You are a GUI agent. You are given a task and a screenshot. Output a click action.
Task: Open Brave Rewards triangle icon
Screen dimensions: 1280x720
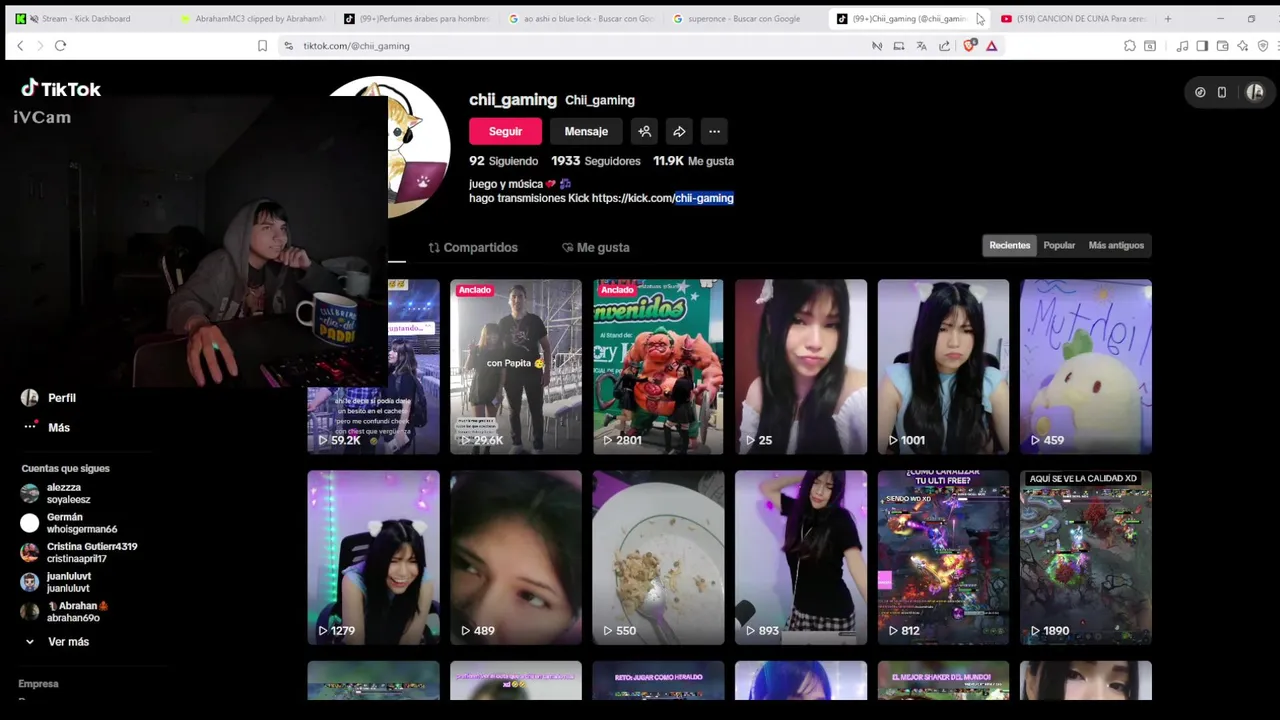coord(992,46)
